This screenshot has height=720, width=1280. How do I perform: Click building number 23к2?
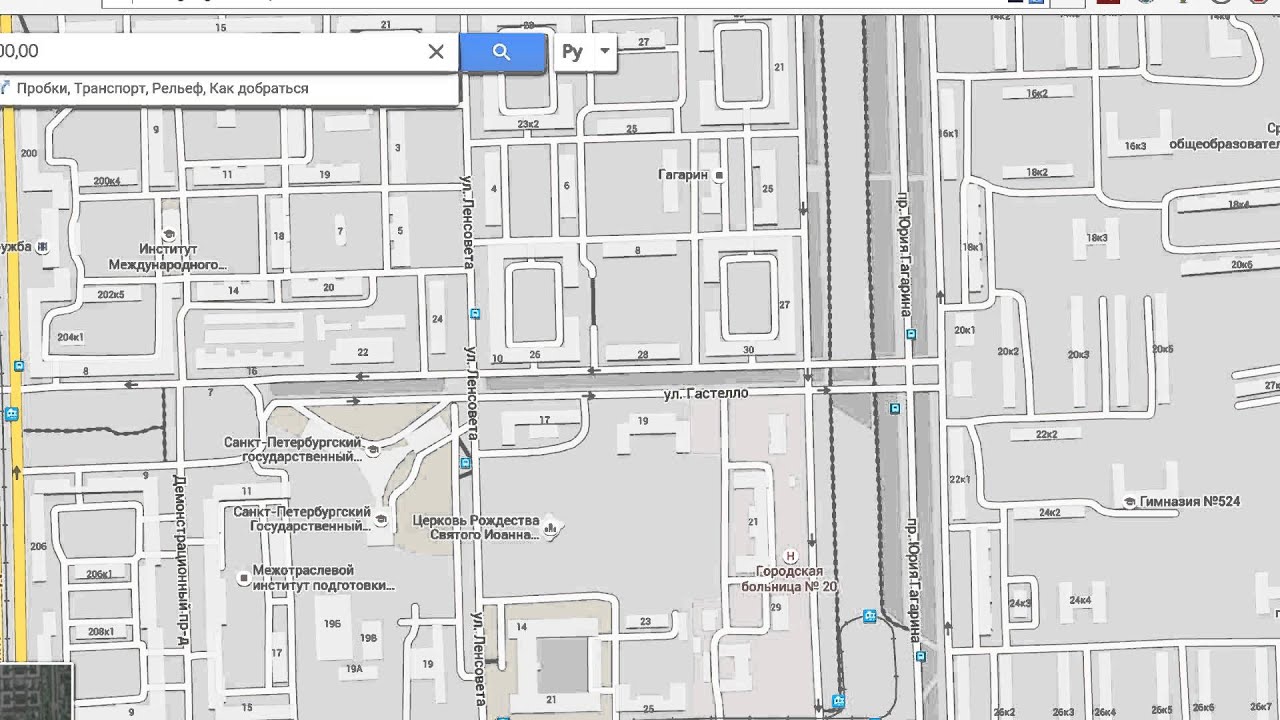[x=529, y=124]
